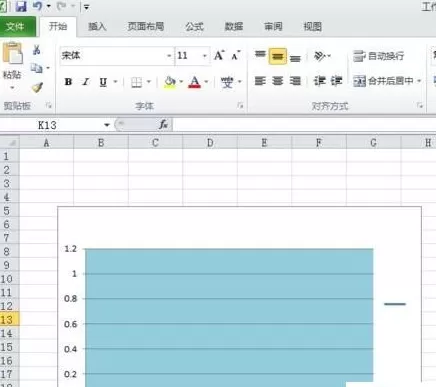
Task: Toggle underline formatting
Action: [103, 82]
